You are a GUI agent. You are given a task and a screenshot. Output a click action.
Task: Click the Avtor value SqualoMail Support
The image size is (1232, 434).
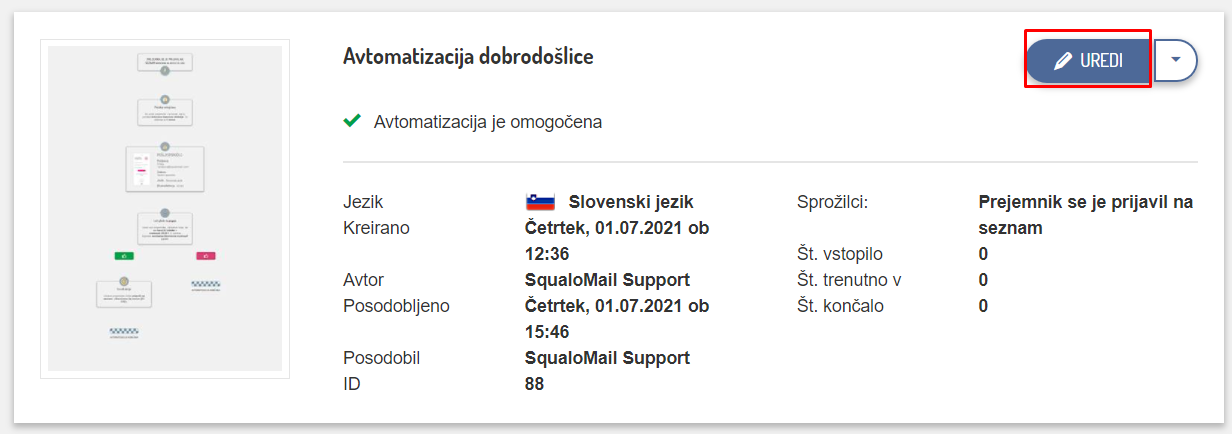(x=607, y=280)
